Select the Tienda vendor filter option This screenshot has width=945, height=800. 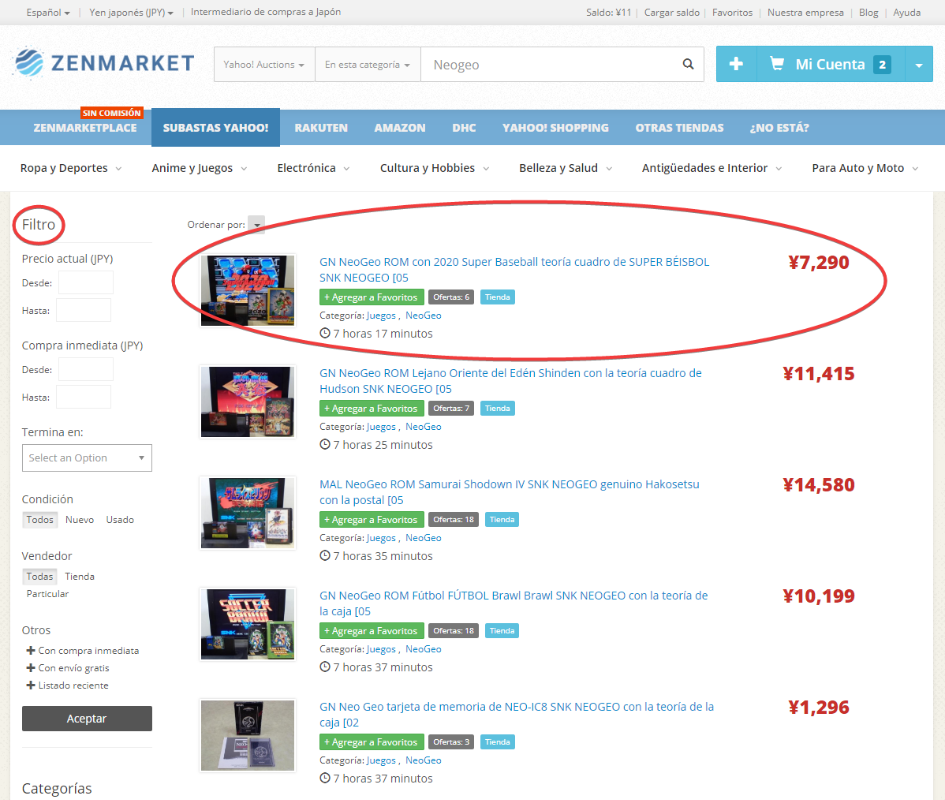pyautogui.click(x=80, y=576)
